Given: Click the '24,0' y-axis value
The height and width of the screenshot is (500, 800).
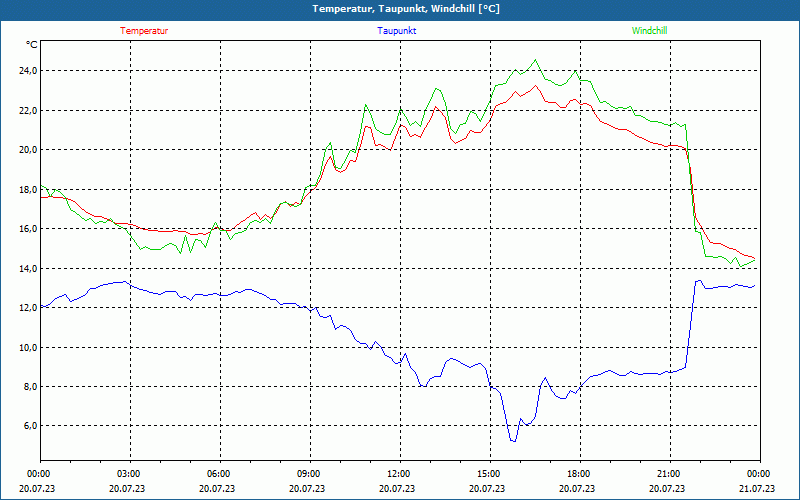Looking at the screenshot, I should [28, 71].
